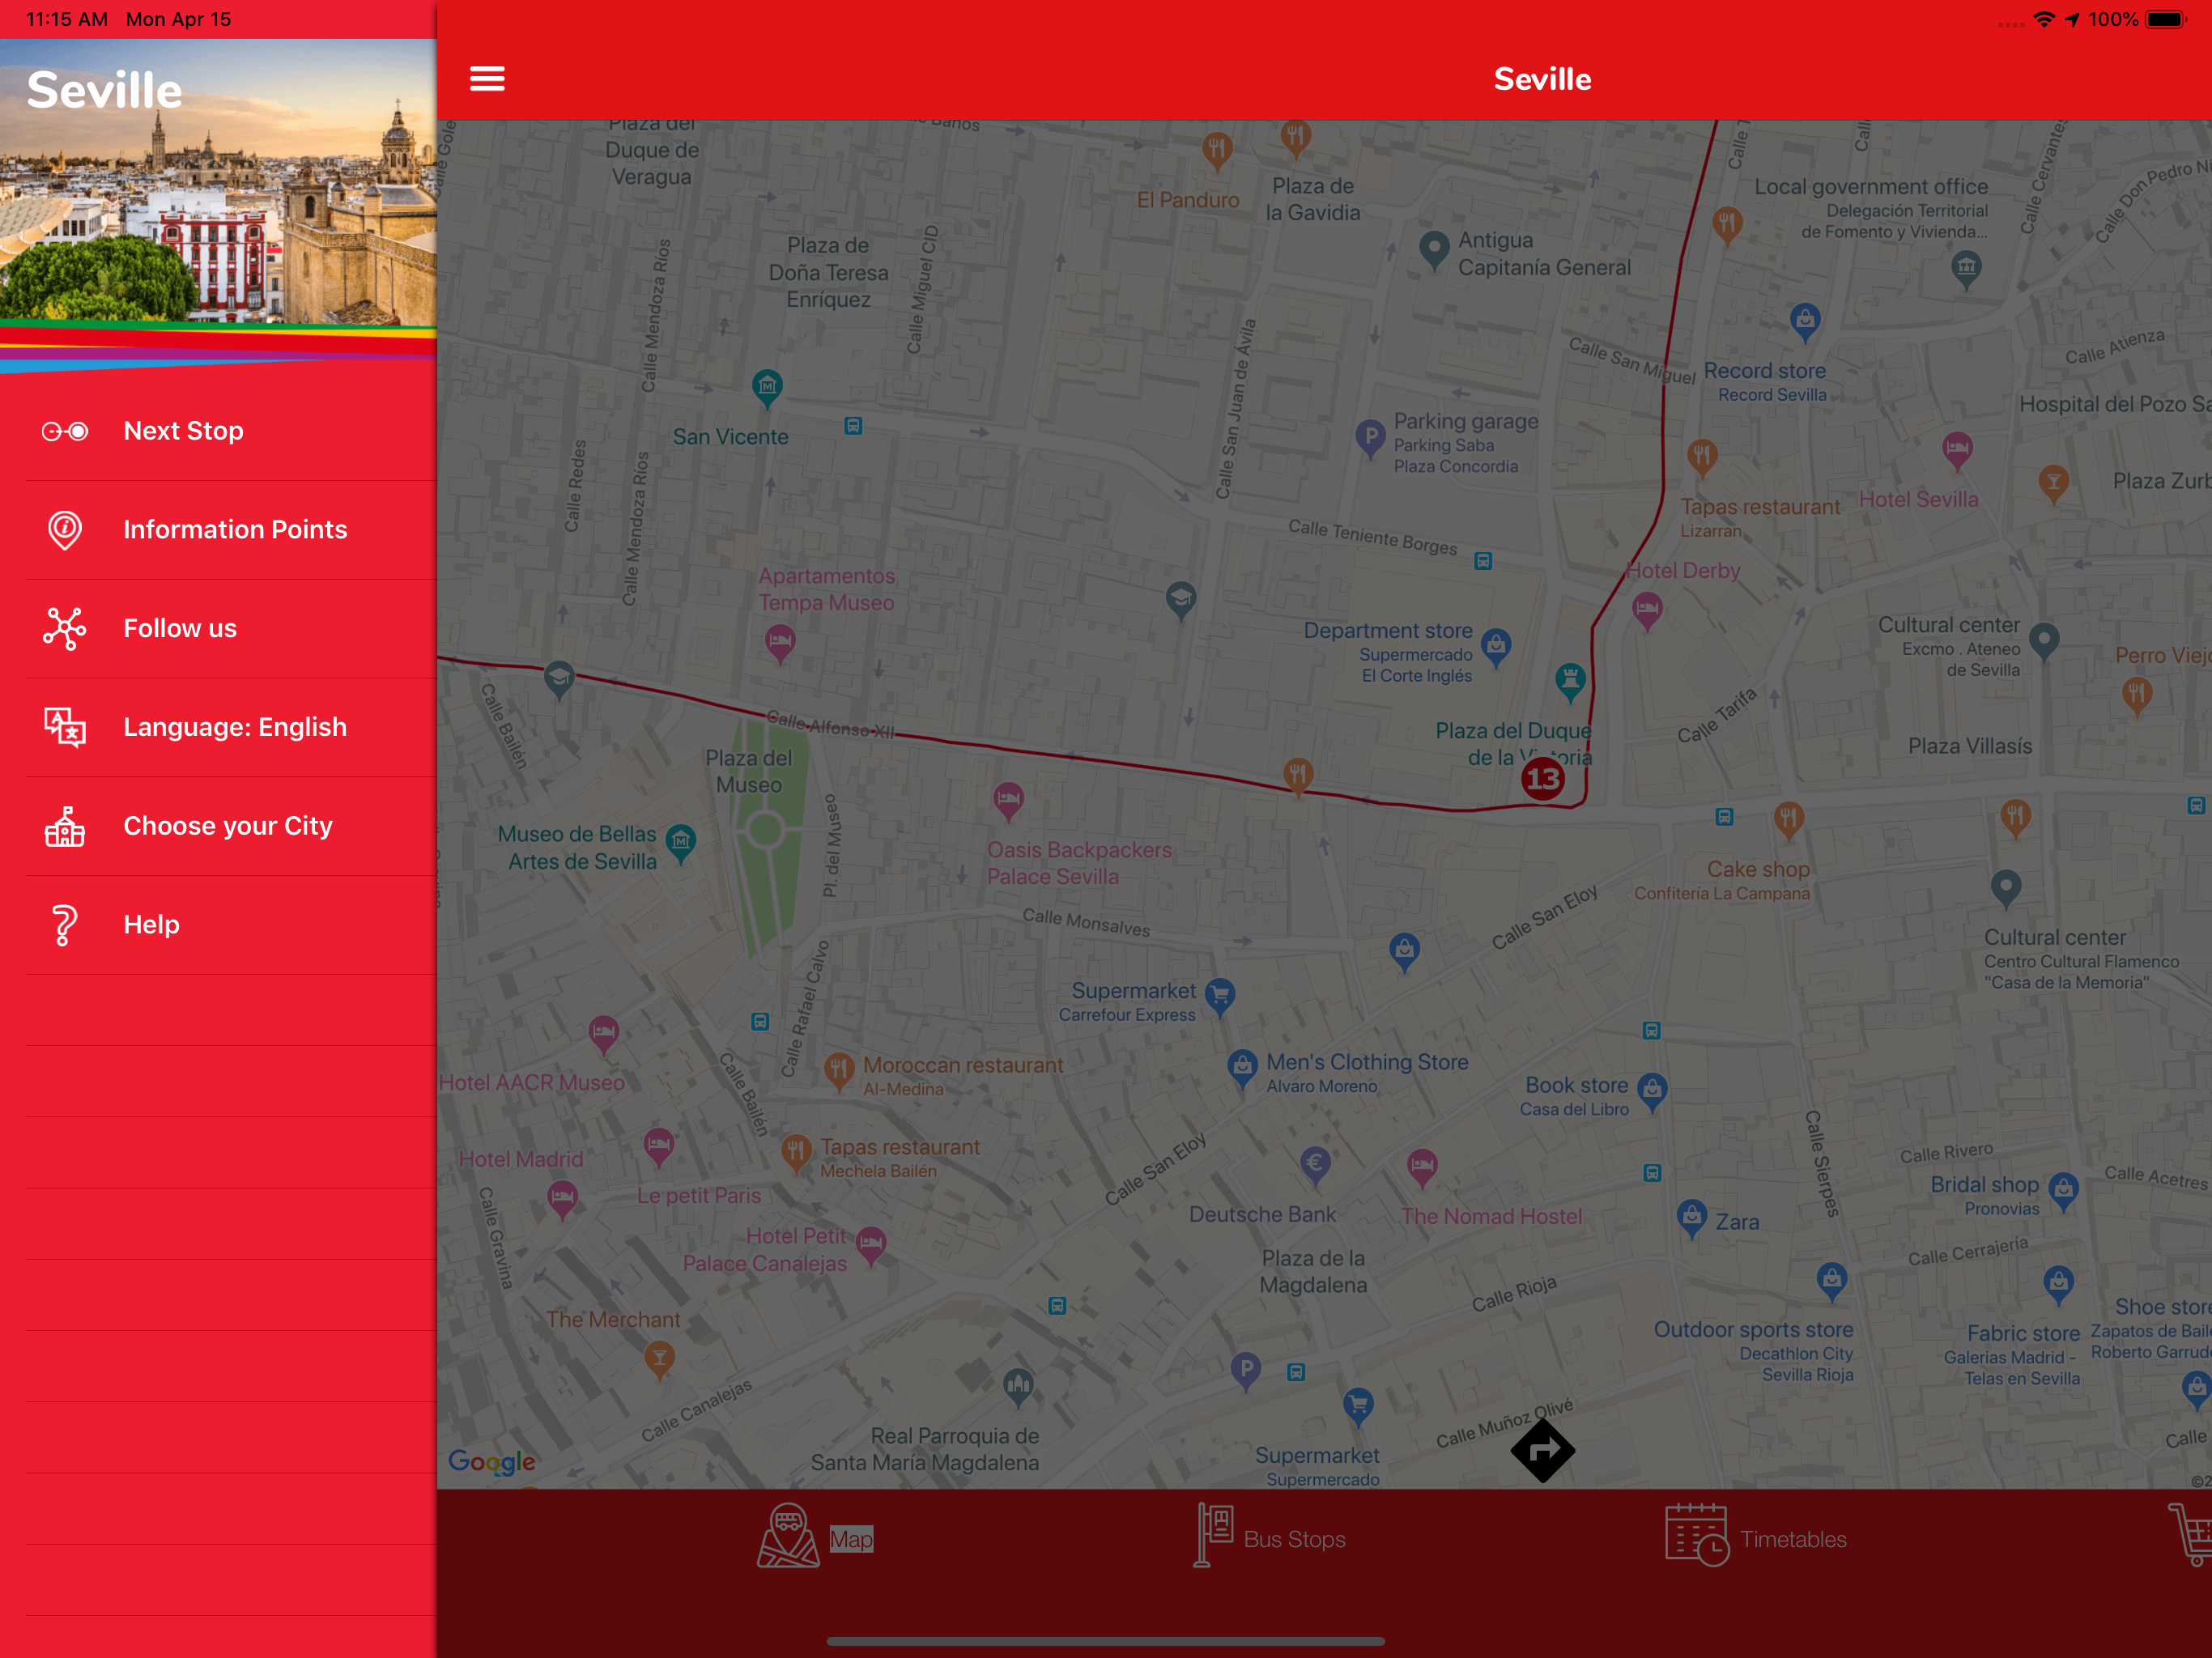Tap the language translate icon
2212x1658 pixels.
coord(65,727)
